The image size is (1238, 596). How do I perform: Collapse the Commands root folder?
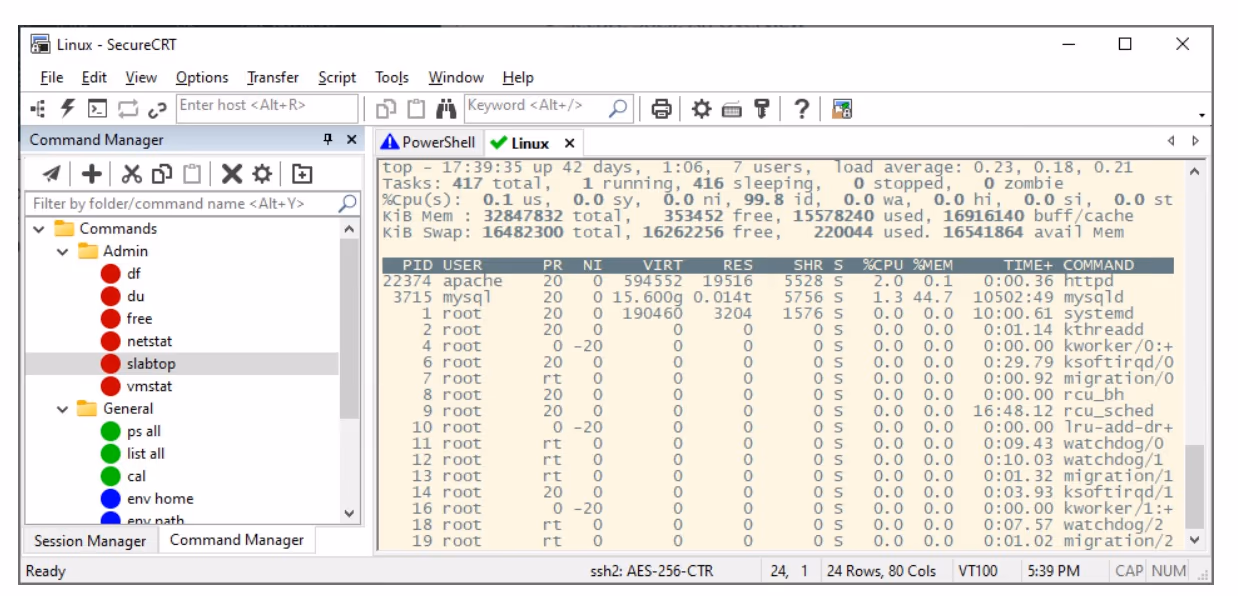(x=39, y=229)
